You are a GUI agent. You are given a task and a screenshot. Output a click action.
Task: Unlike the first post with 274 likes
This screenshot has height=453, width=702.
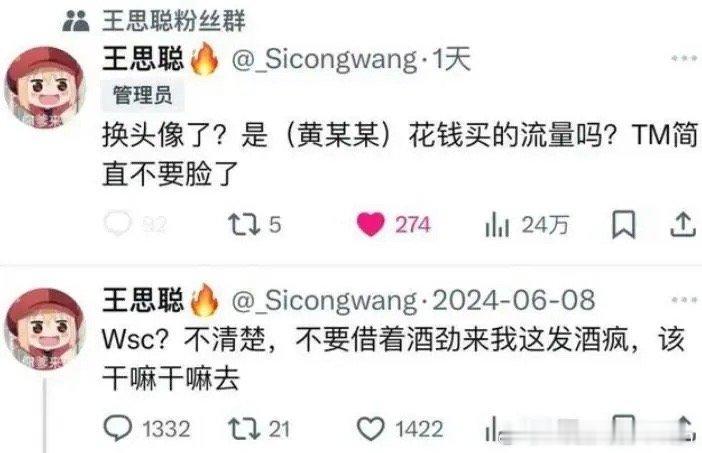click(371, 224)
